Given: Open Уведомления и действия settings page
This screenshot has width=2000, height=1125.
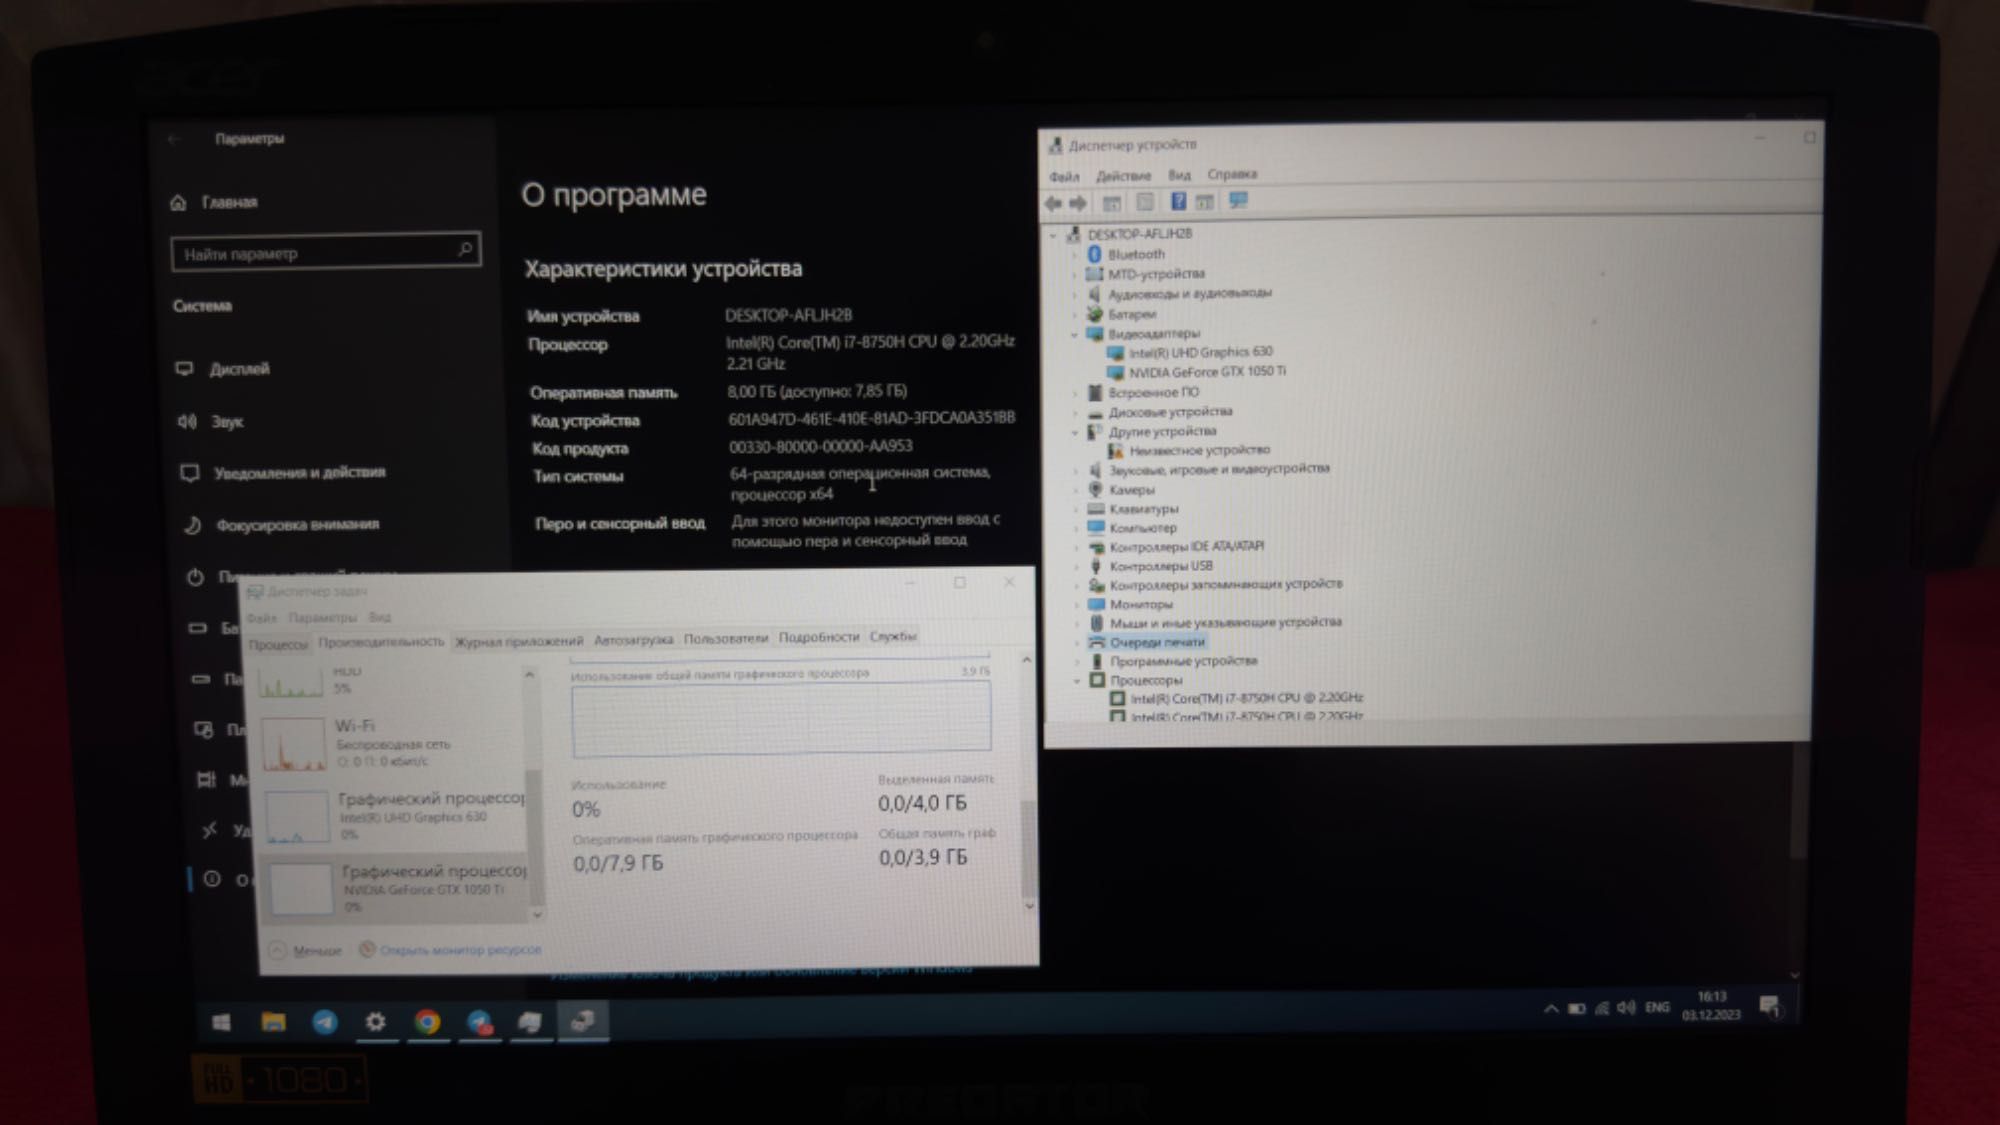Looking at the screenshot, I should point(283,472).
